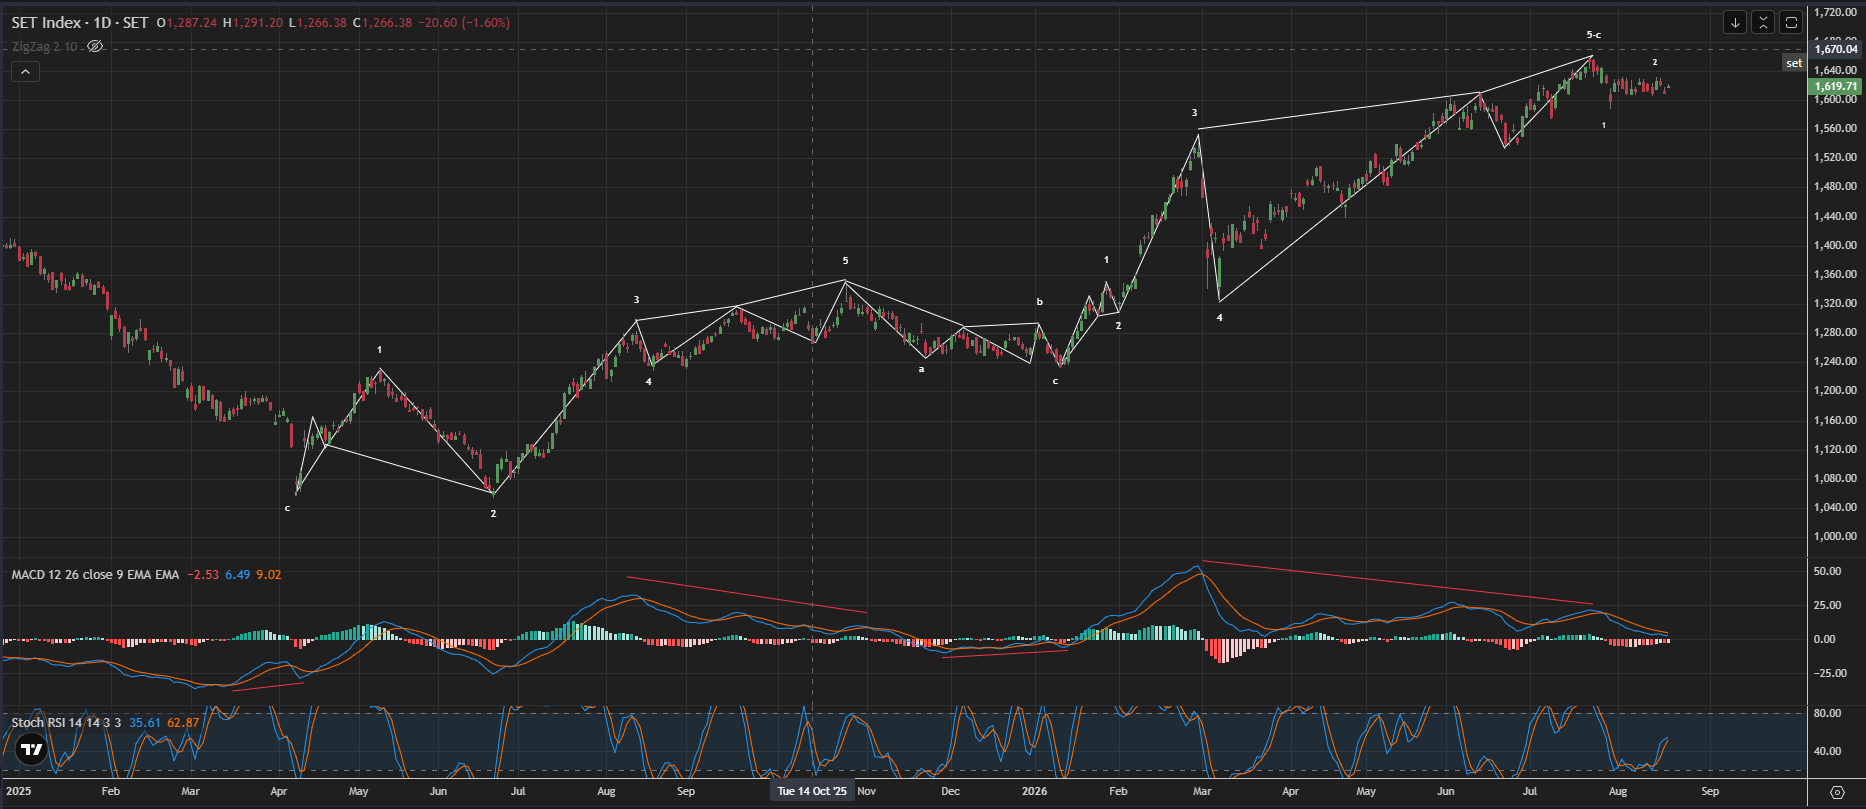Click the 1,320.00 price axis label
Screen dimensions: 1866x809
tap(1836, 303)
